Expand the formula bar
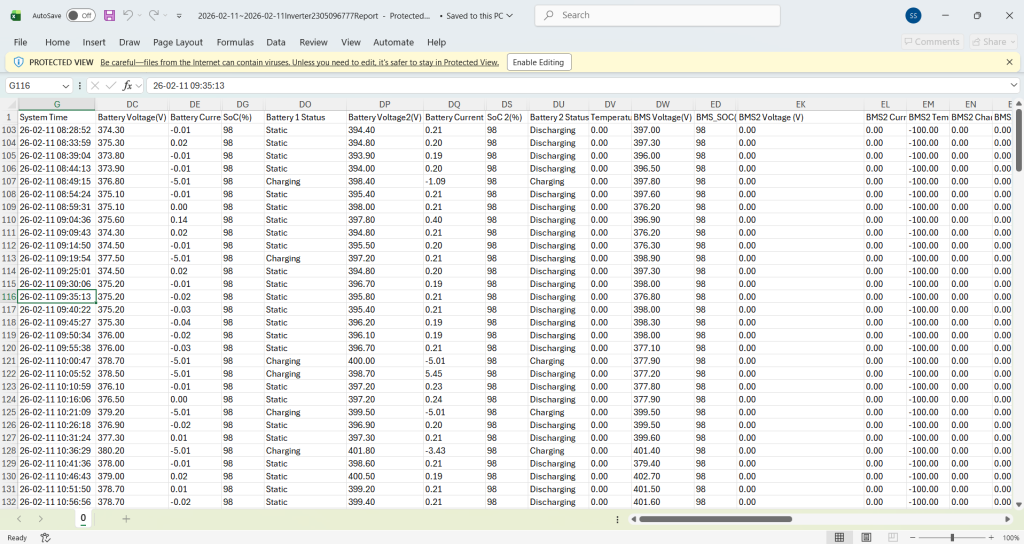Screen dimensions: 1024x544 (1012, 86)
